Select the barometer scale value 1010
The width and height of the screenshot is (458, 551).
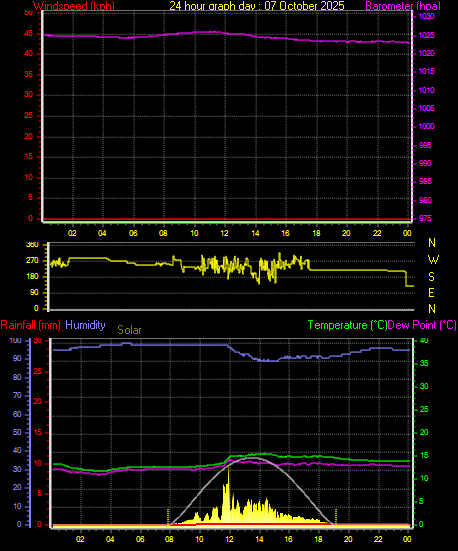(426, 90)
